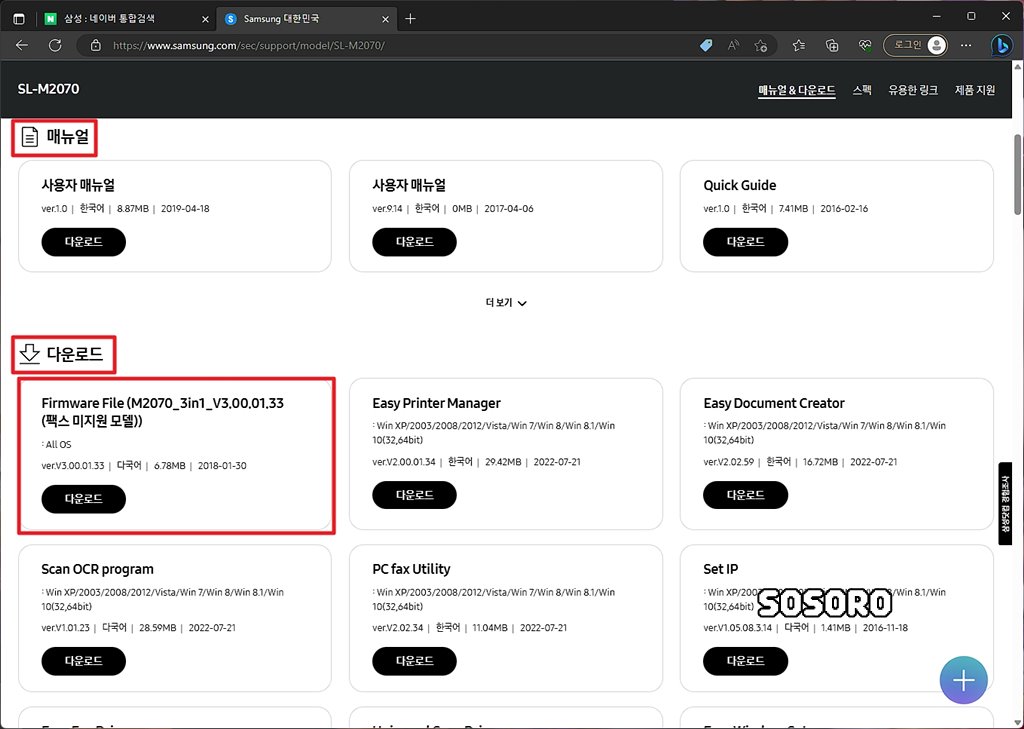1024x729 pixels.
Task: Download the 사용자 매뉴얼 ver.9.14
Action: click(414, 242)
